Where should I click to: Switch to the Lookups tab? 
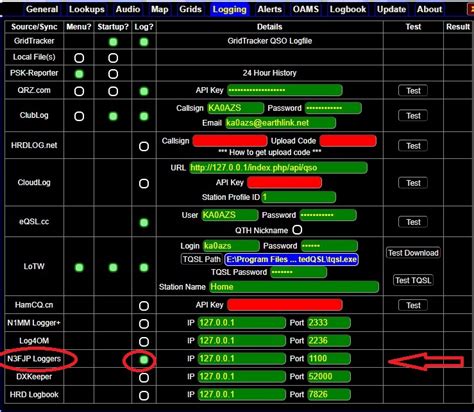[87, 9]
